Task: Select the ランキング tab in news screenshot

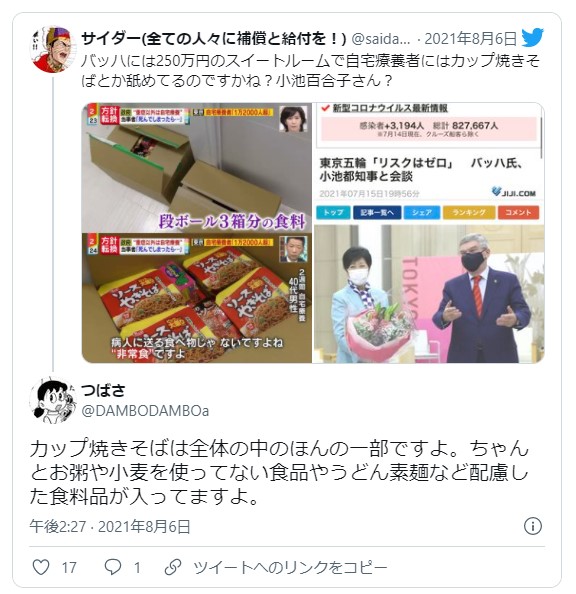Action: point(469,213)
